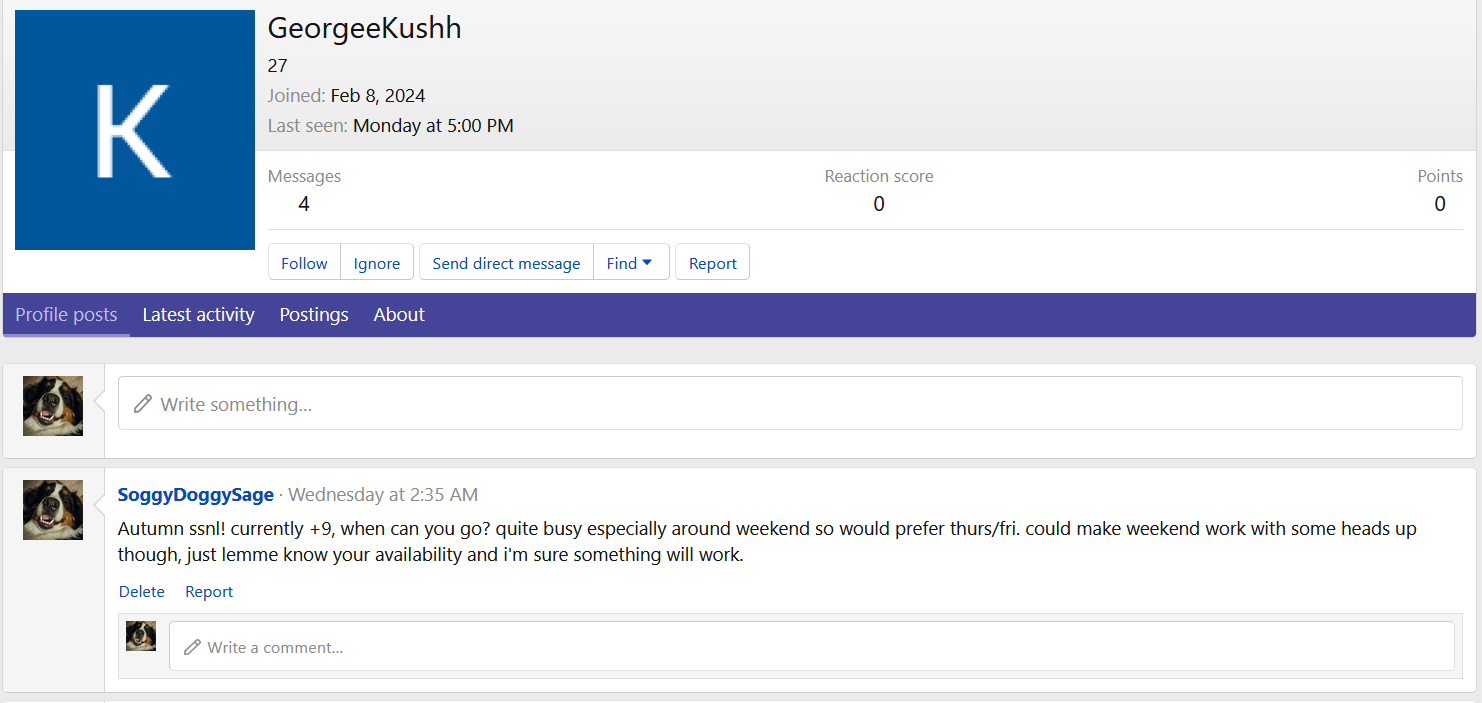Image resolution: width=1482 pixels, height=703 pixels.
Task: Report the post by SoggyDoggySage
Action: [x=209, y=591]
